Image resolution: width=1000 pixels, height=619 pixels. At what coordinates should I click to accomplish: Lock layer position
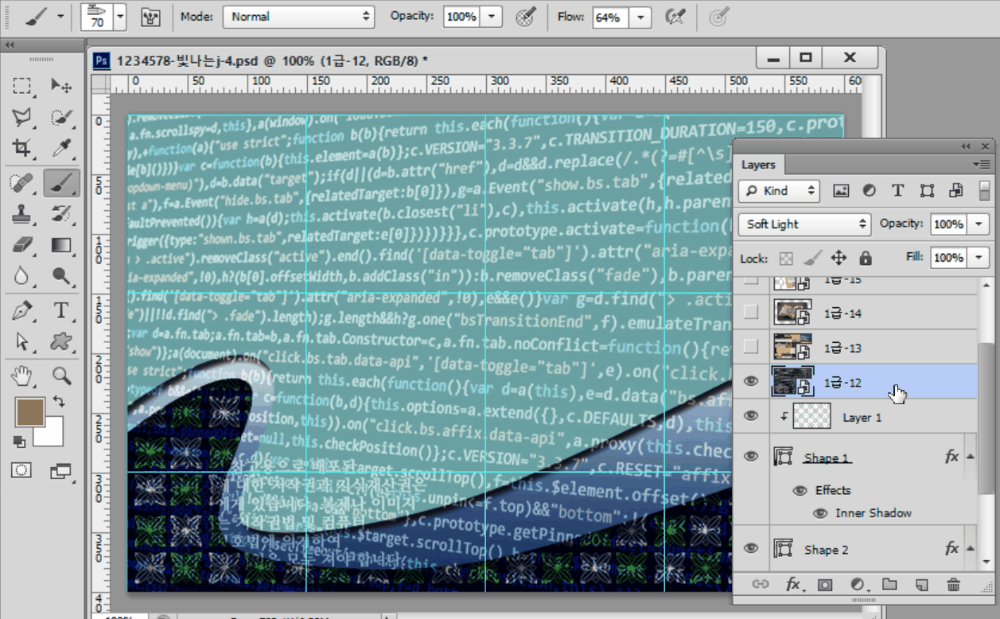(x=839, y=258)
